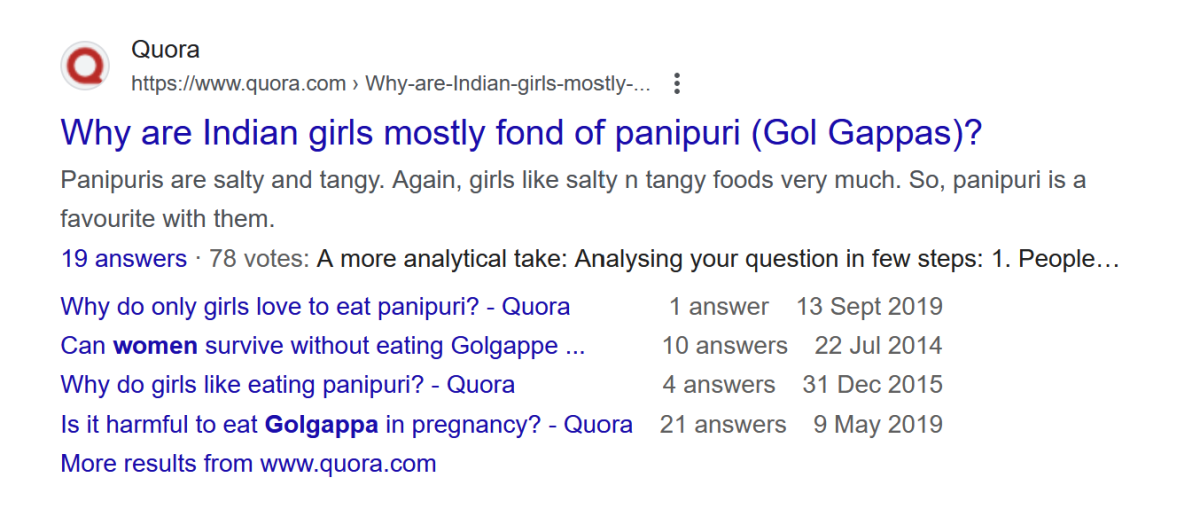Click the '19 answers' link

124,259
